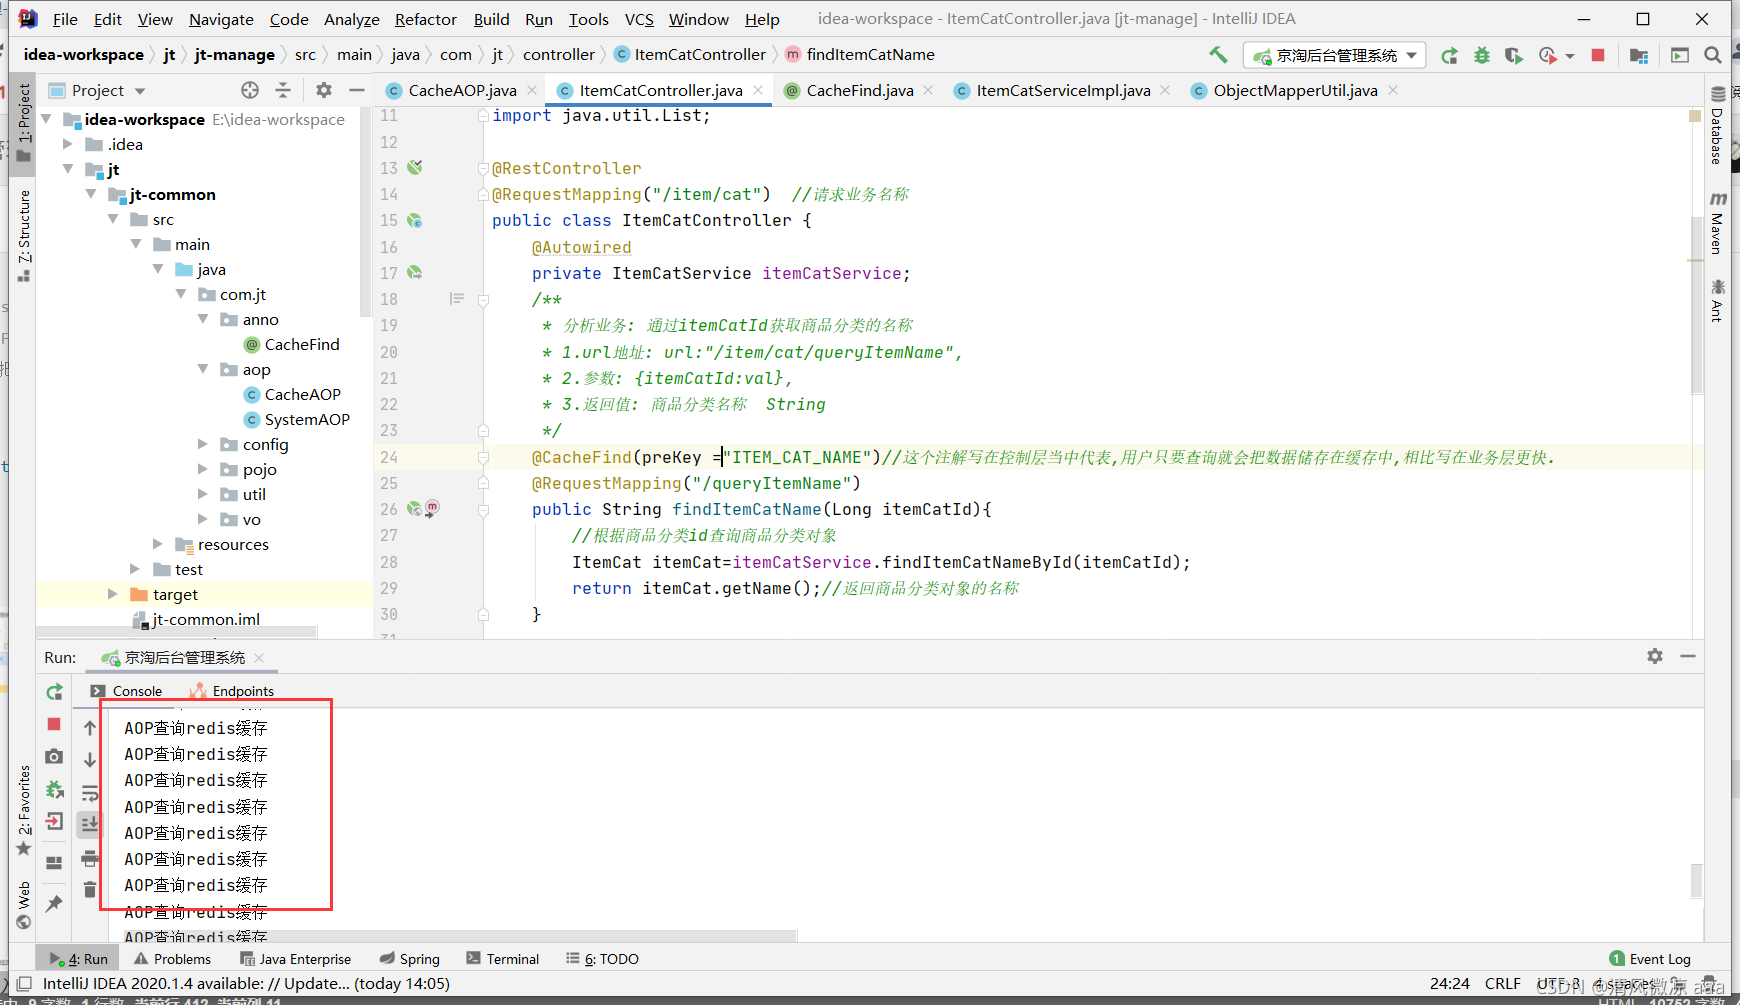Print console output icon

[90, 858]
